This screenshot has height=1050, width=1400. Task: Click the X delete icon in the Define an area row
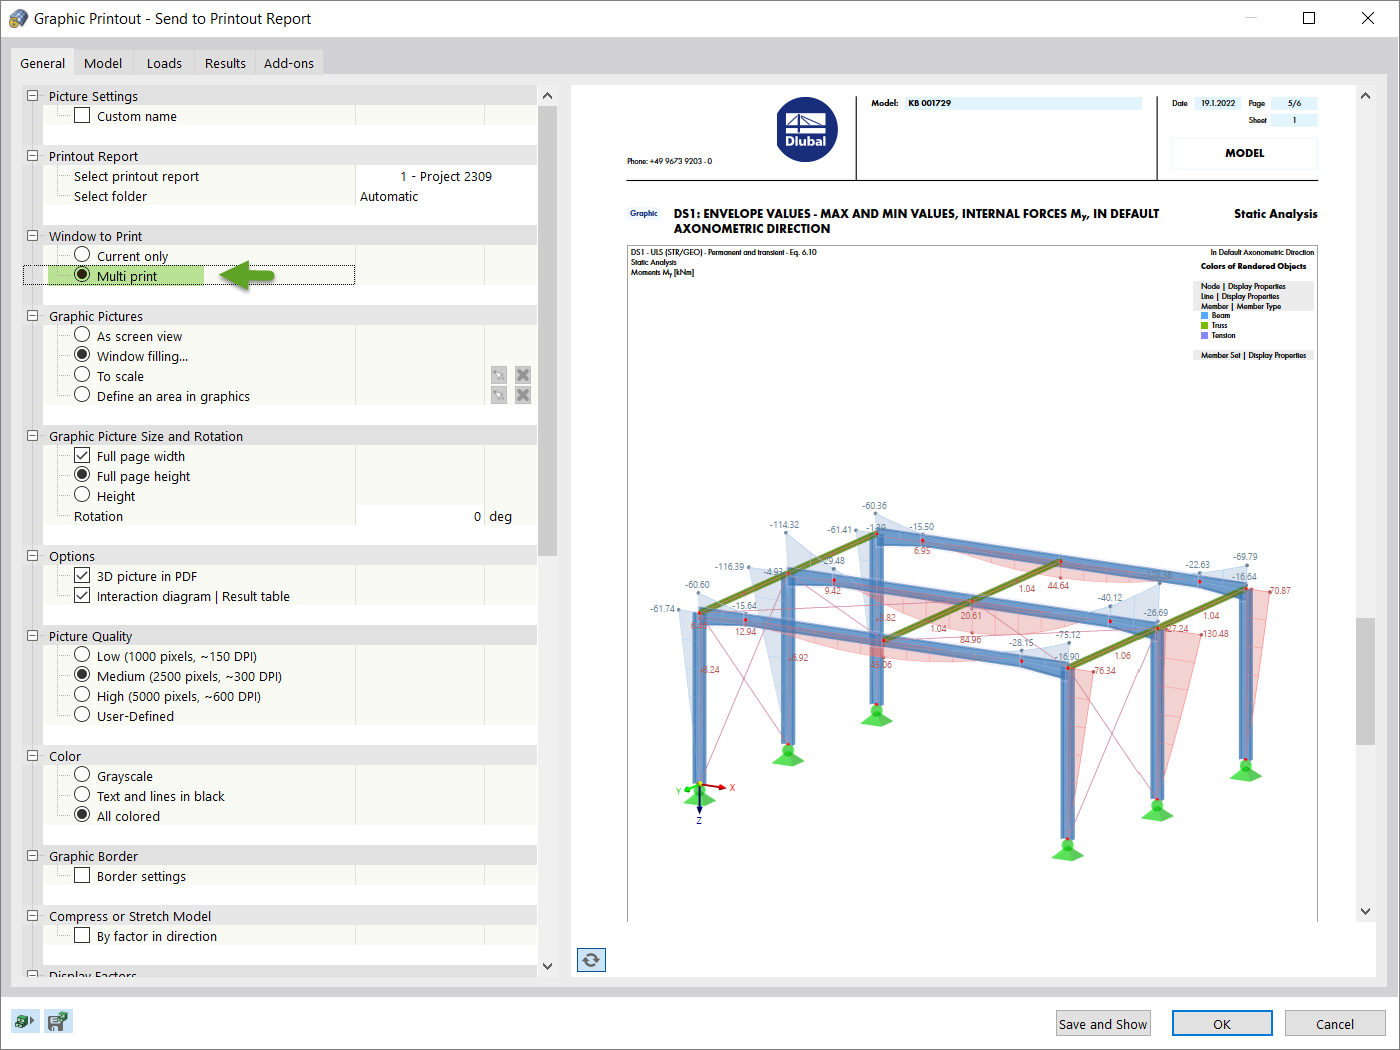pos(522,395)
